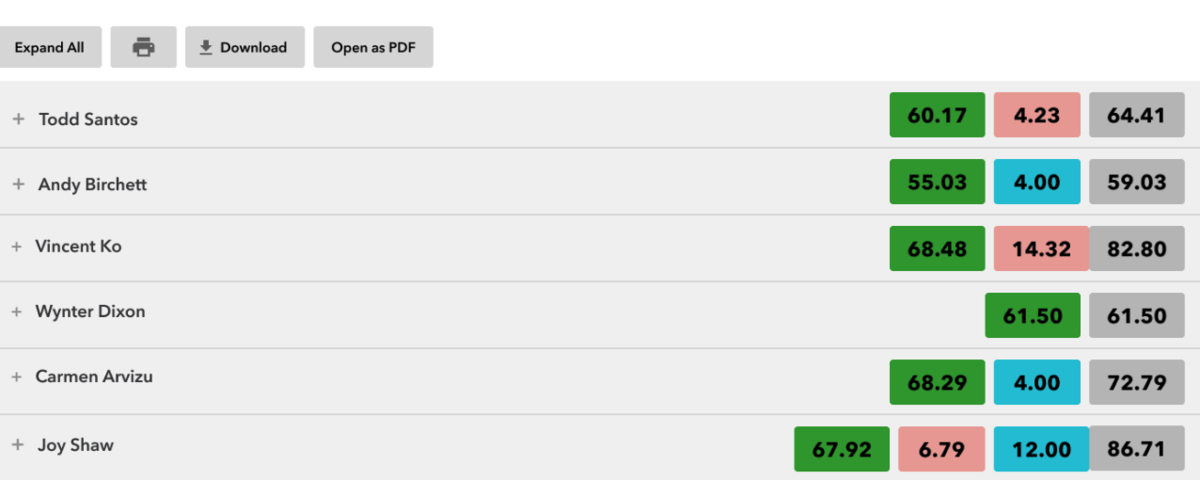Image resolution: width=1200 pixels, height=480 pixels.
Task: Select Joy Shaw's blue 12.00 cell
Action: pyautogui.click(x=1037, y=449)
